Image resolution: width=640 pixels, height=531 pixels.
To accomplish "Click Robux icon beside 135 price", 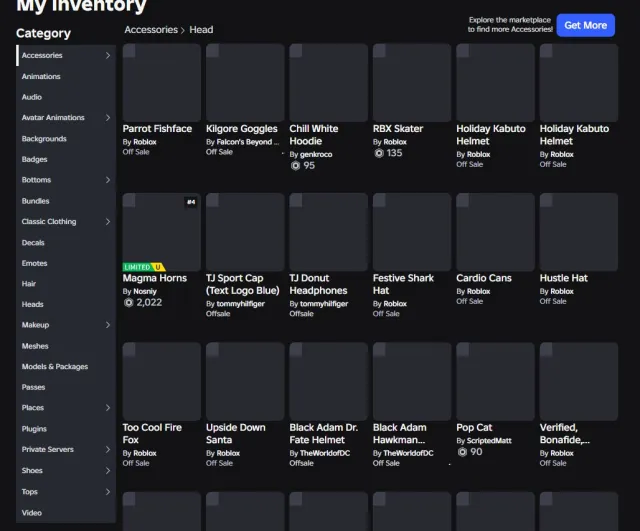I will (x=379, y=153).
